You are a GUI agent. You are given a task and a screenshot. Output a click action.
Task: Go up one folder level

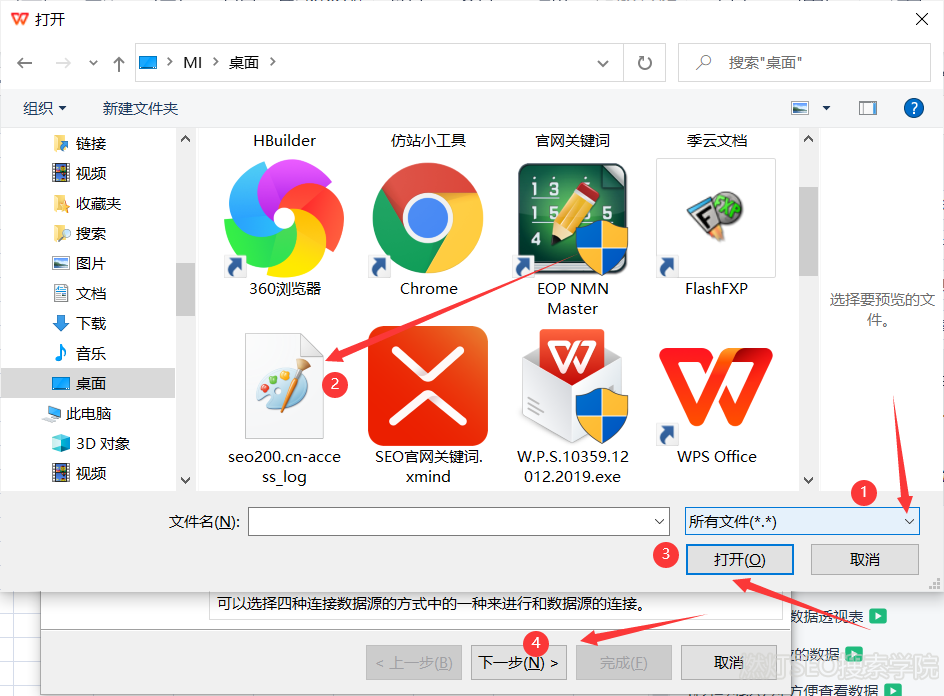(119, 63)
